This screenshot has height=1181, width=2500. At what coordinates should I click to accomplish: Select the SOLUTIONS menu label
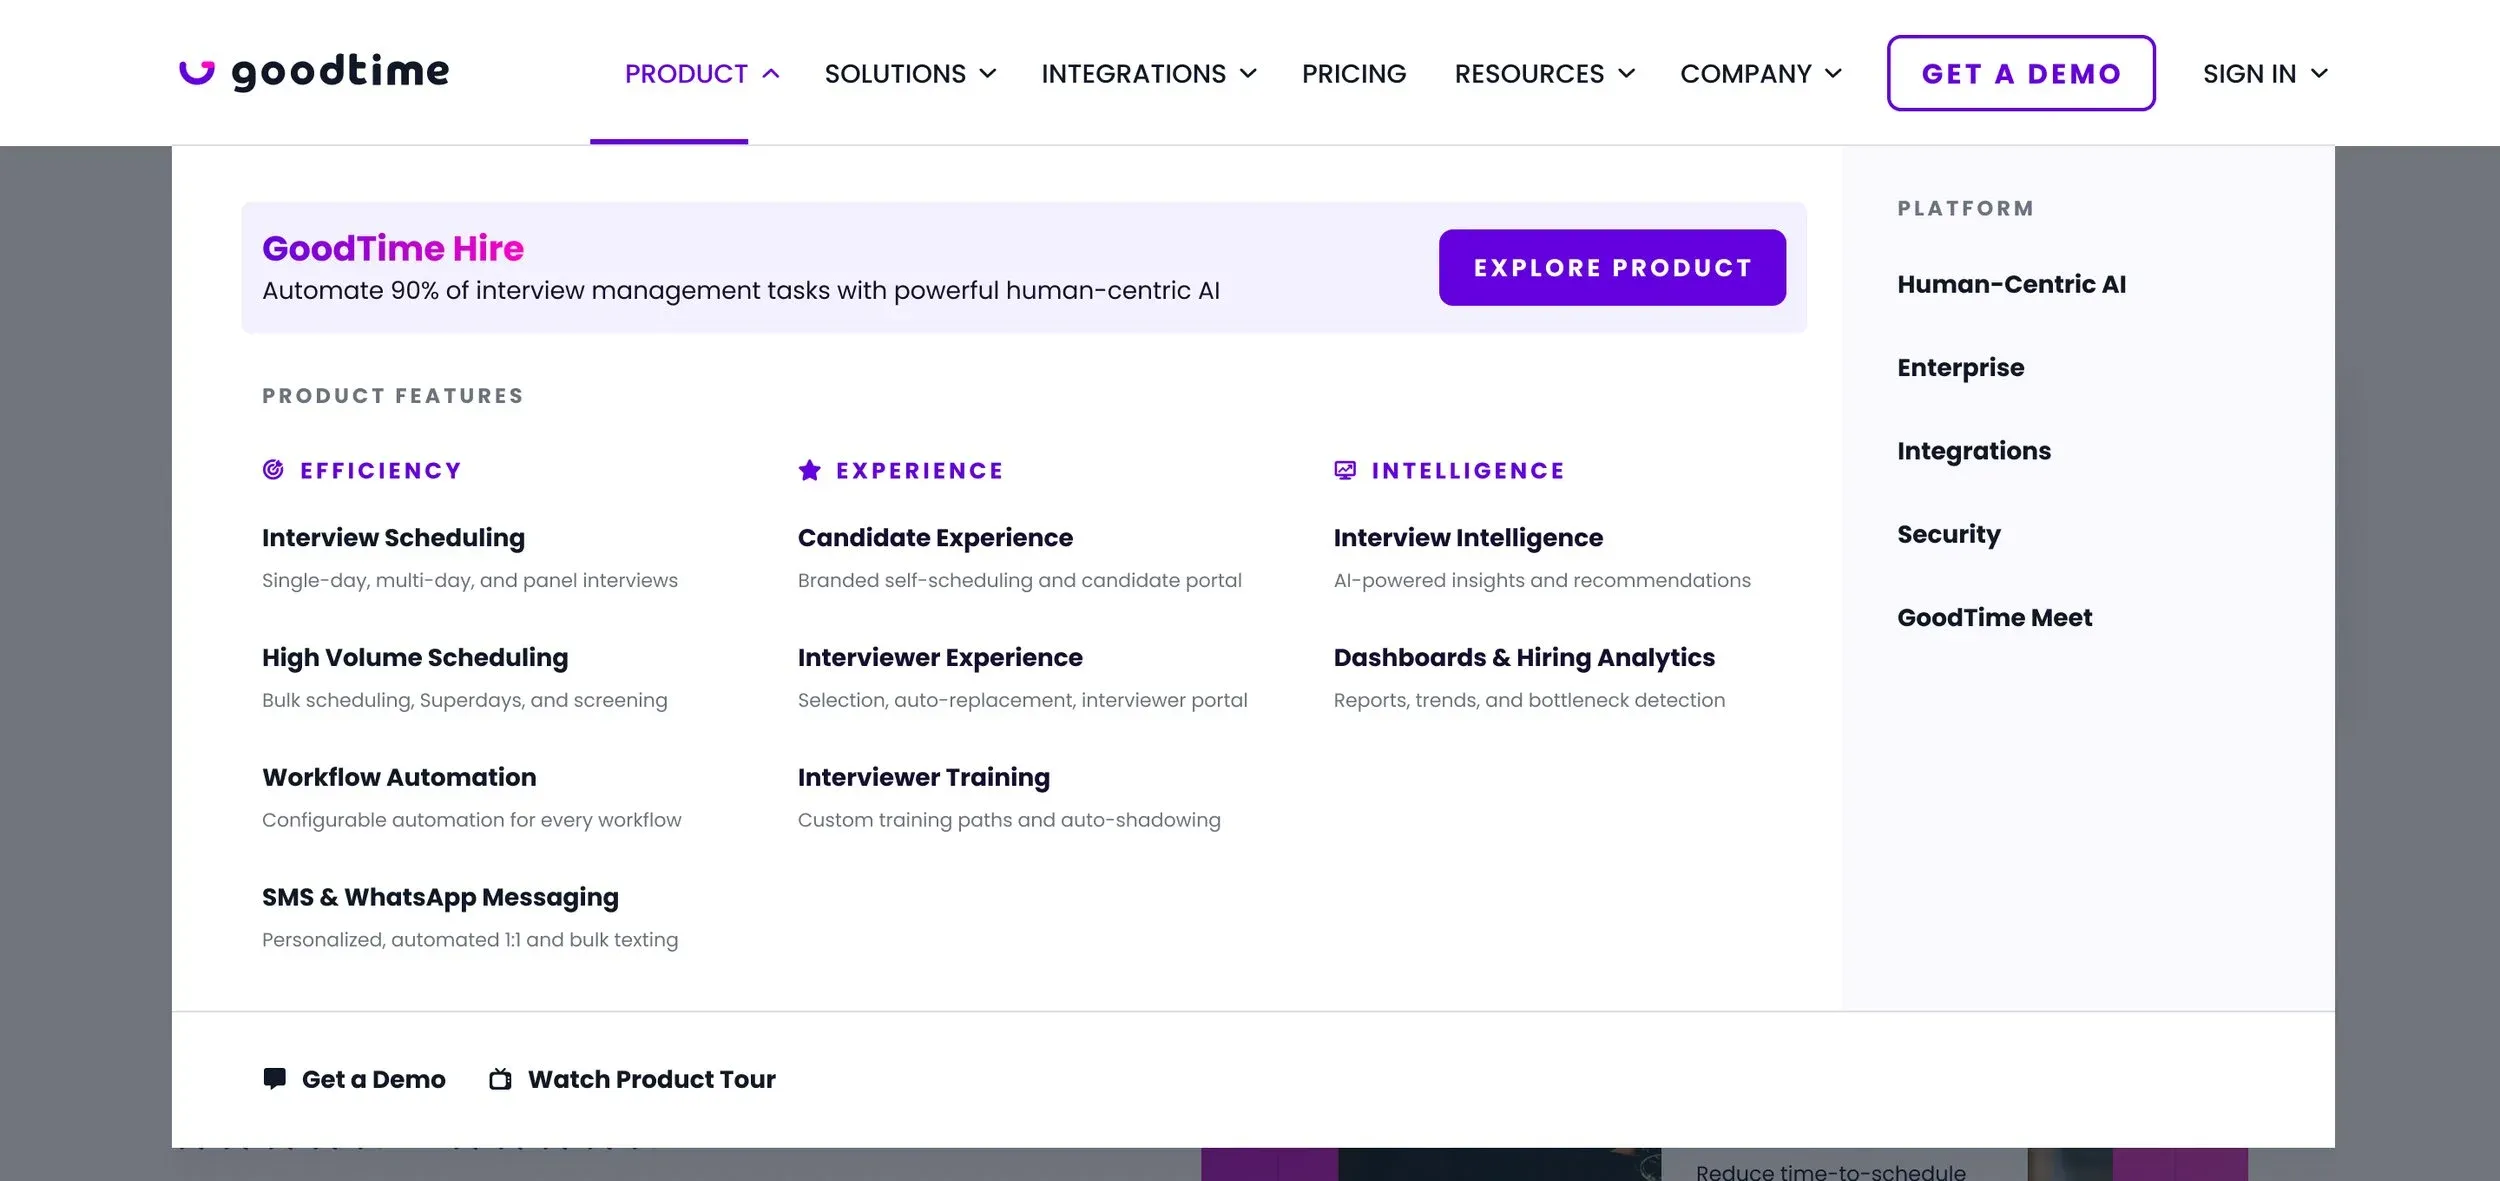click(x=895, y=74)
